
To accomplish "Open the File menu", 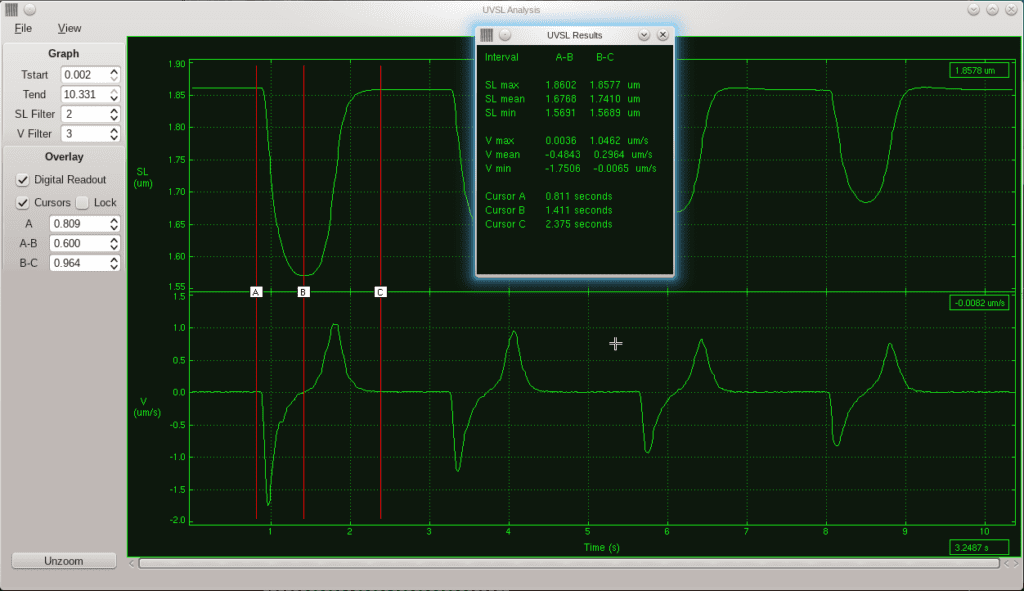I will (x=23, y=28).
